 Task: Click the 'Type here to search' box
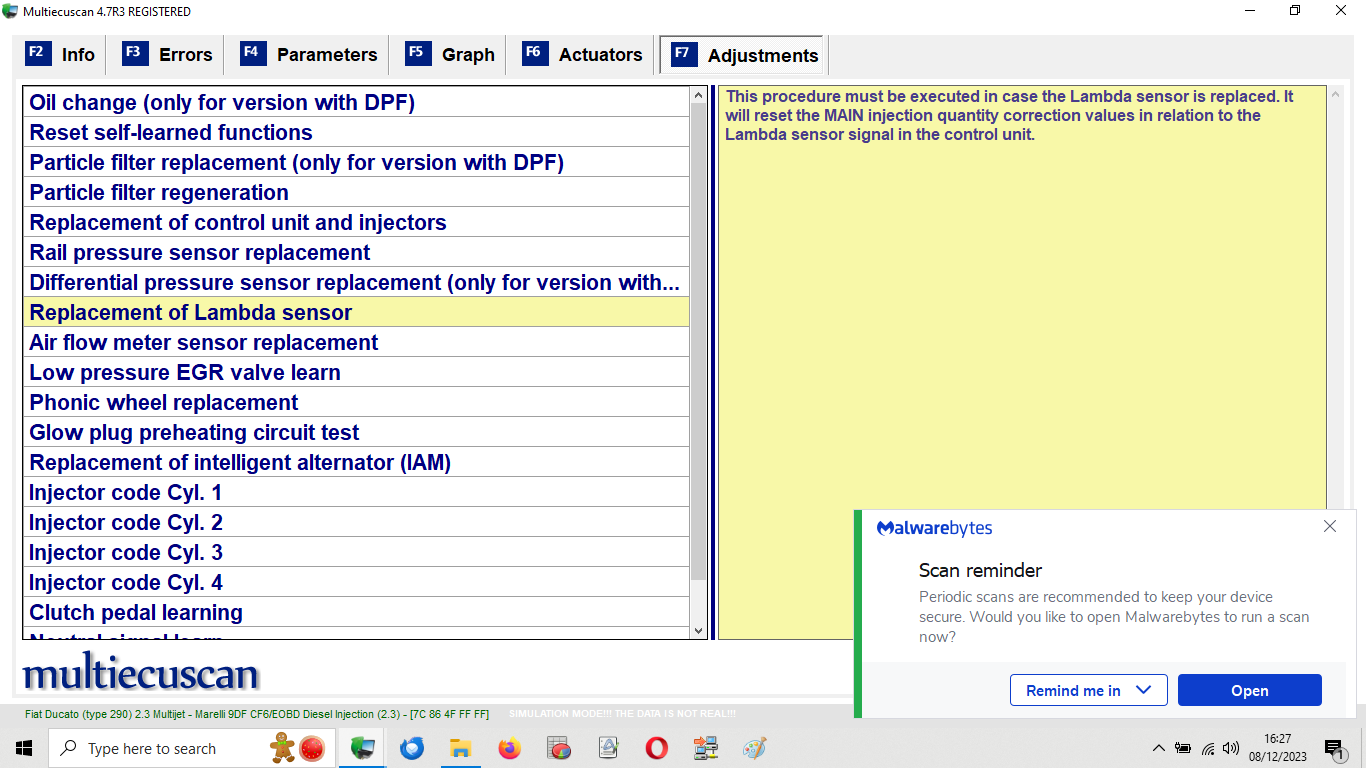[x=193, y=748]
